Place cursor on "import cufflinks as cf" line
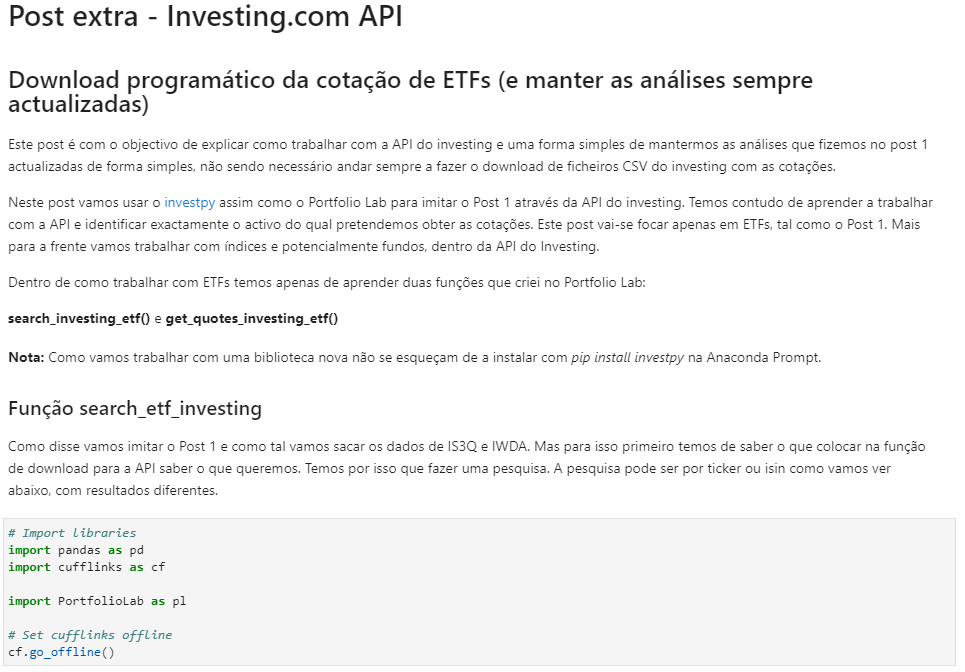965x672 pixels. pyautogui.click(x=86, y=567)
